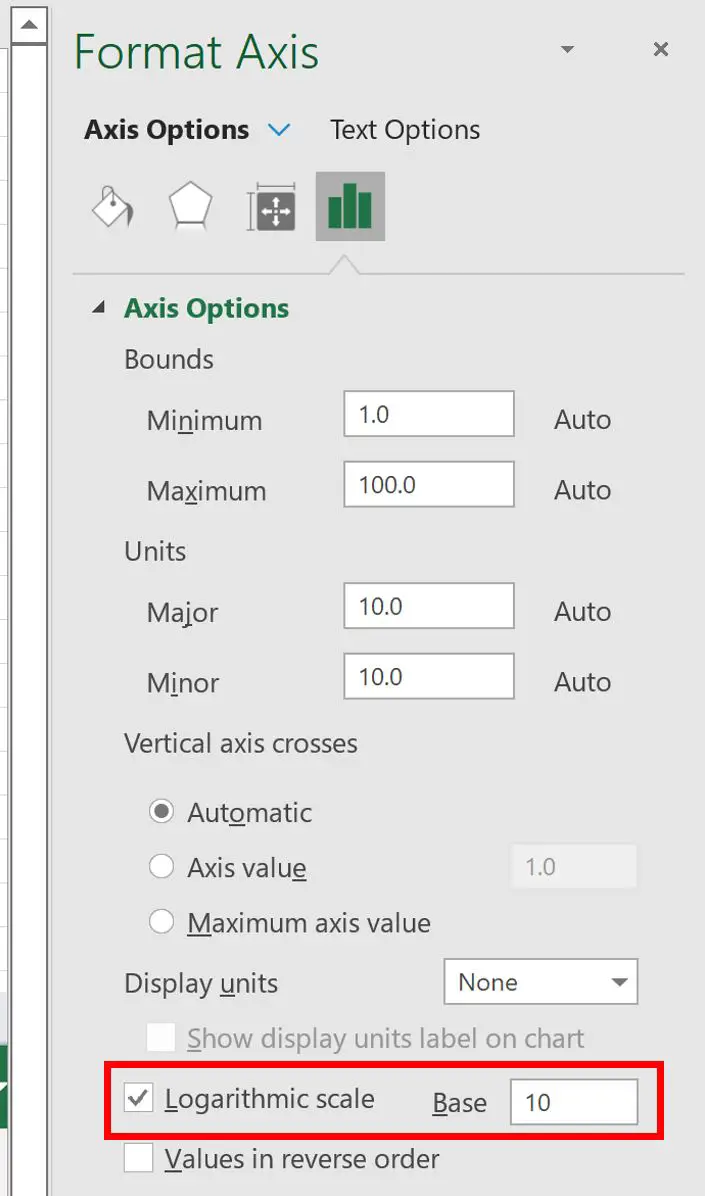The width and height of the screenshot is (705, 1196).
Task: Open the Format Axis pane options arrow
Action: pyautogui.click(x=567, y=49)
